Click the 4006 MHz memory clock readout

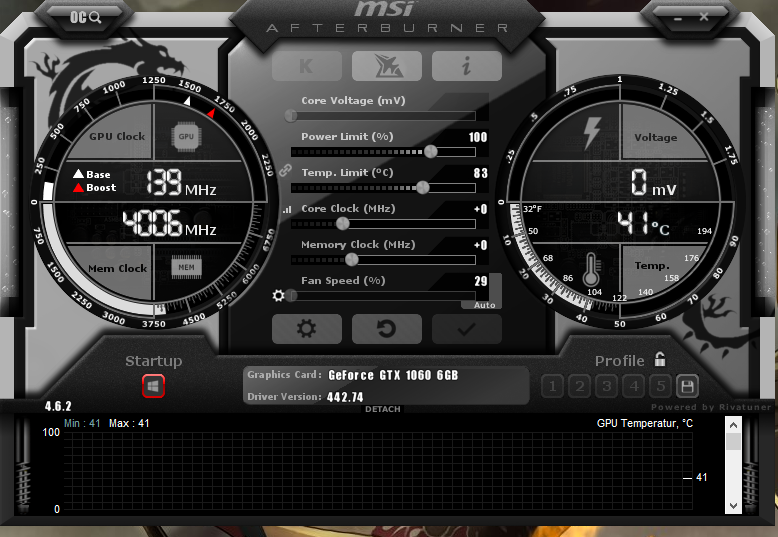pyautogui.click(x=169, y=223)
